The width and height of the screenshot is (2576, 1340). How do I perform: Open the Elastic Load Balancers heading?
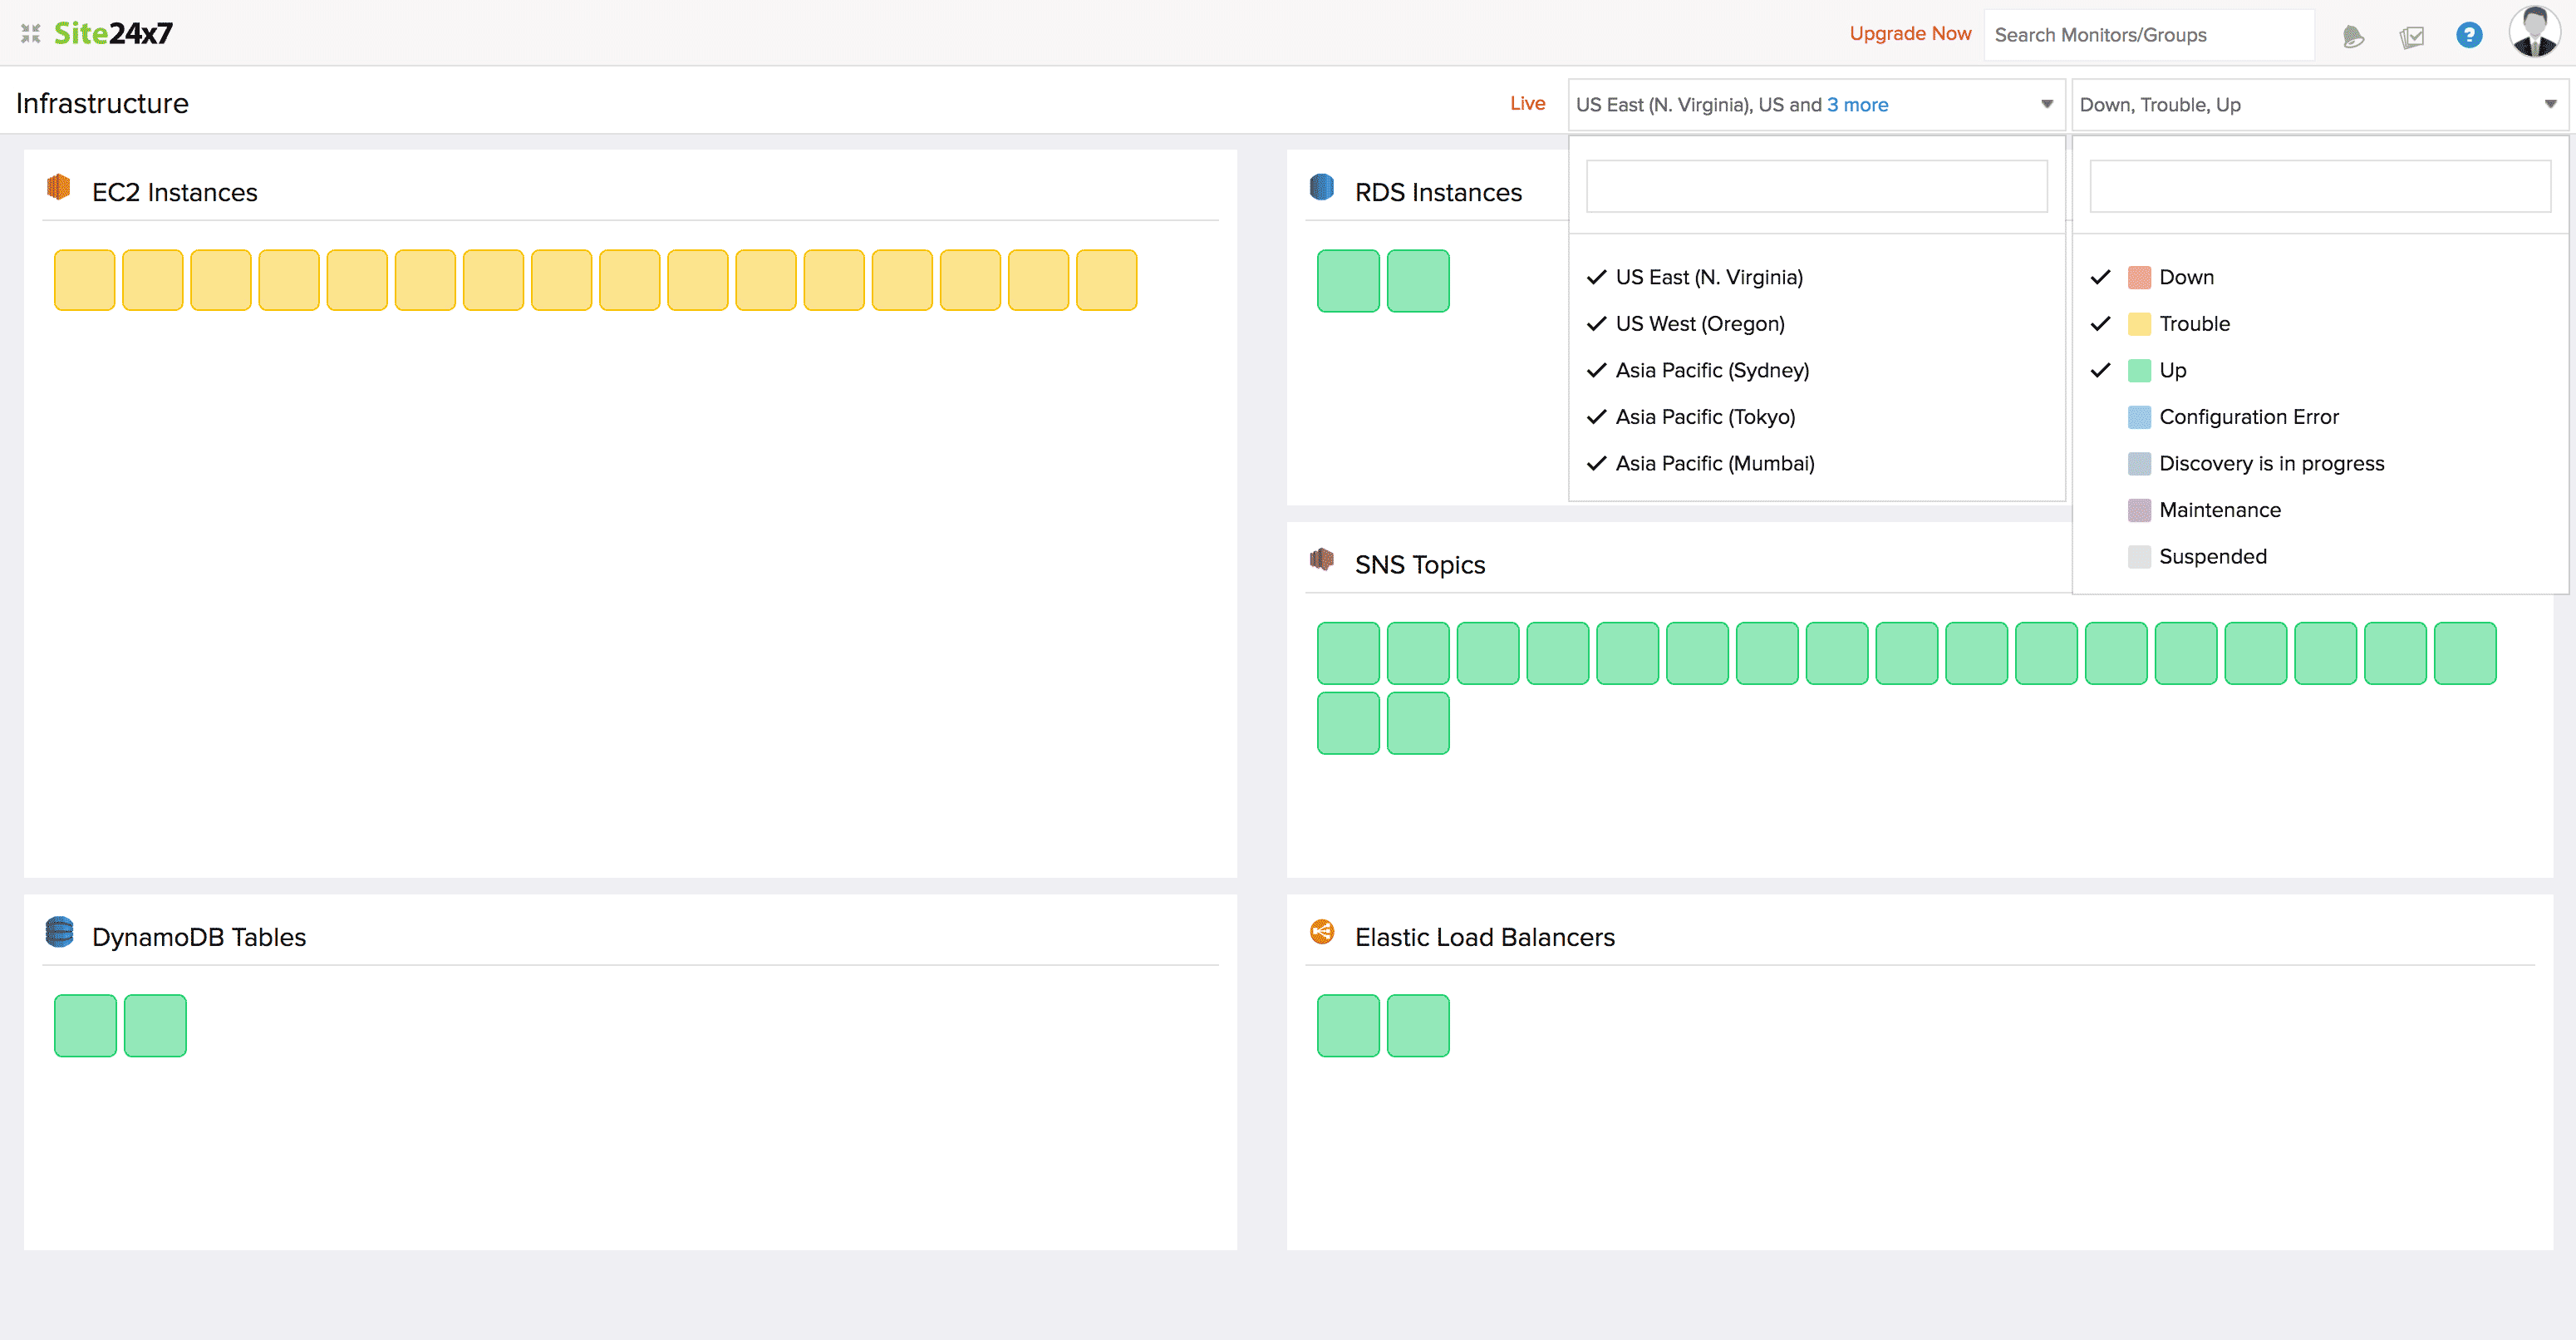tap(1485, 937)
